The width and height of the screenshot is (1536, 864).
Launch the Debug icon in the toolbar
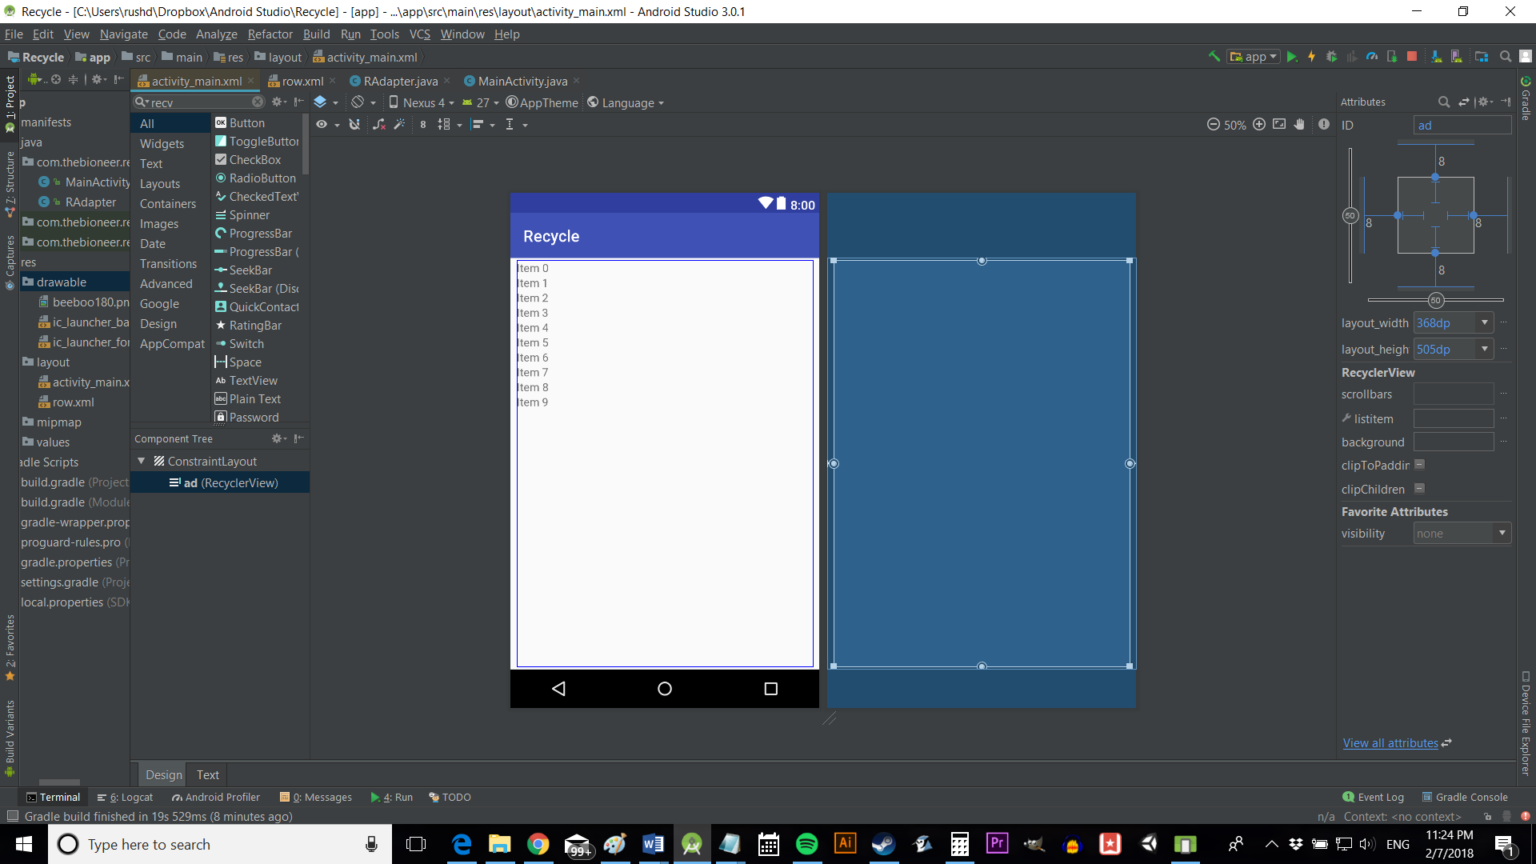1331,57
